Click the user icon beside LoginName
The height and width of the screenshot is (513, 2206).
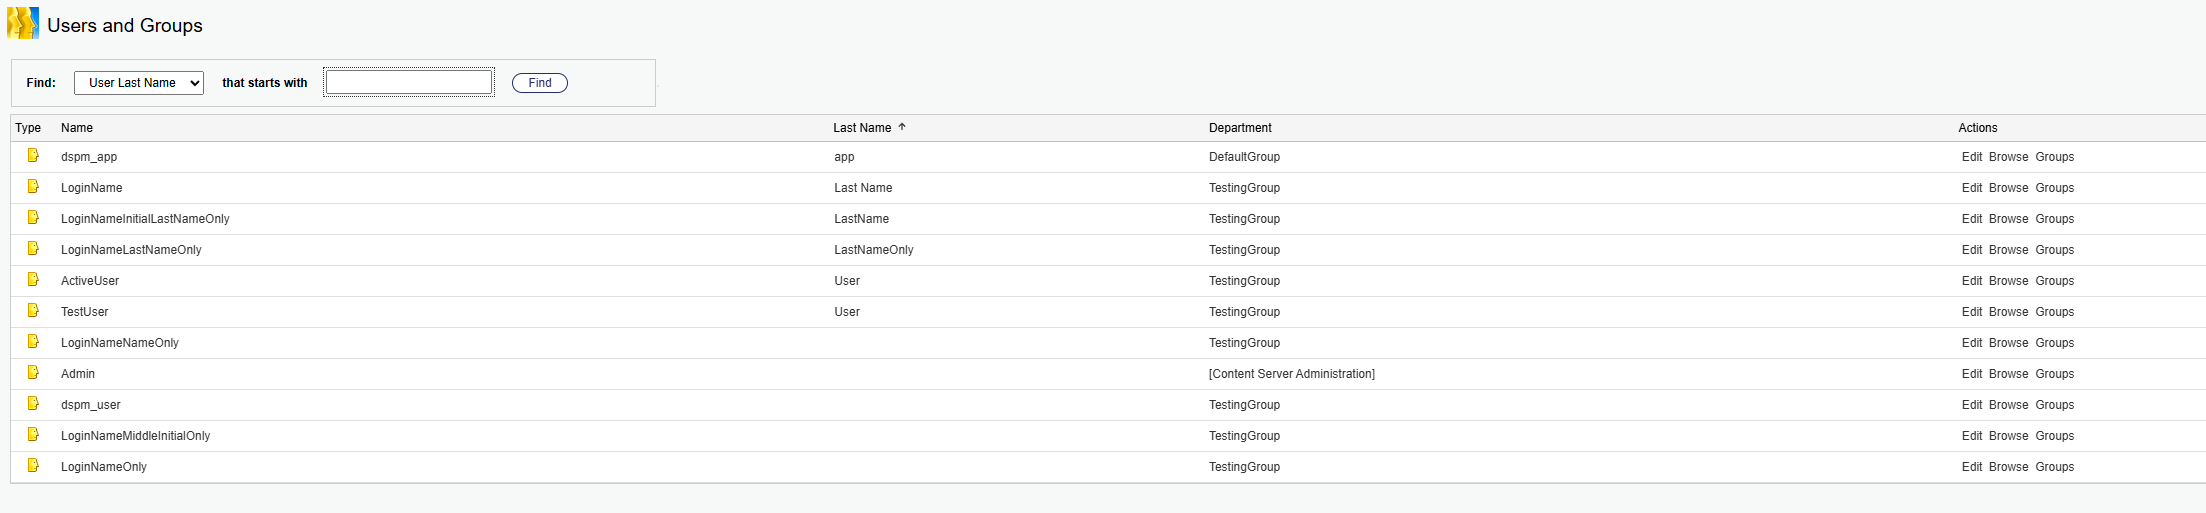point(33,187)
